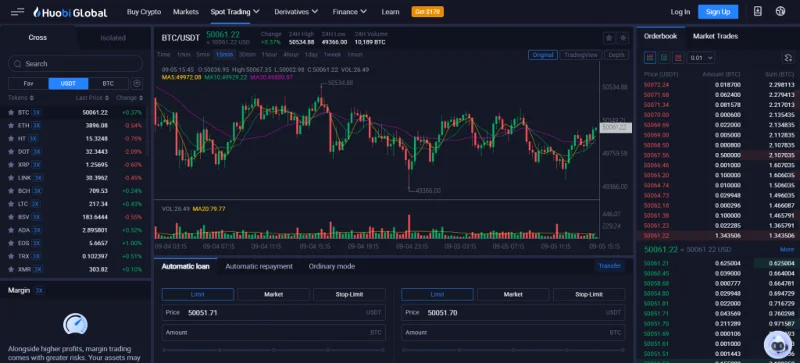Toggle light theme using sun icon

coord(622,38)
